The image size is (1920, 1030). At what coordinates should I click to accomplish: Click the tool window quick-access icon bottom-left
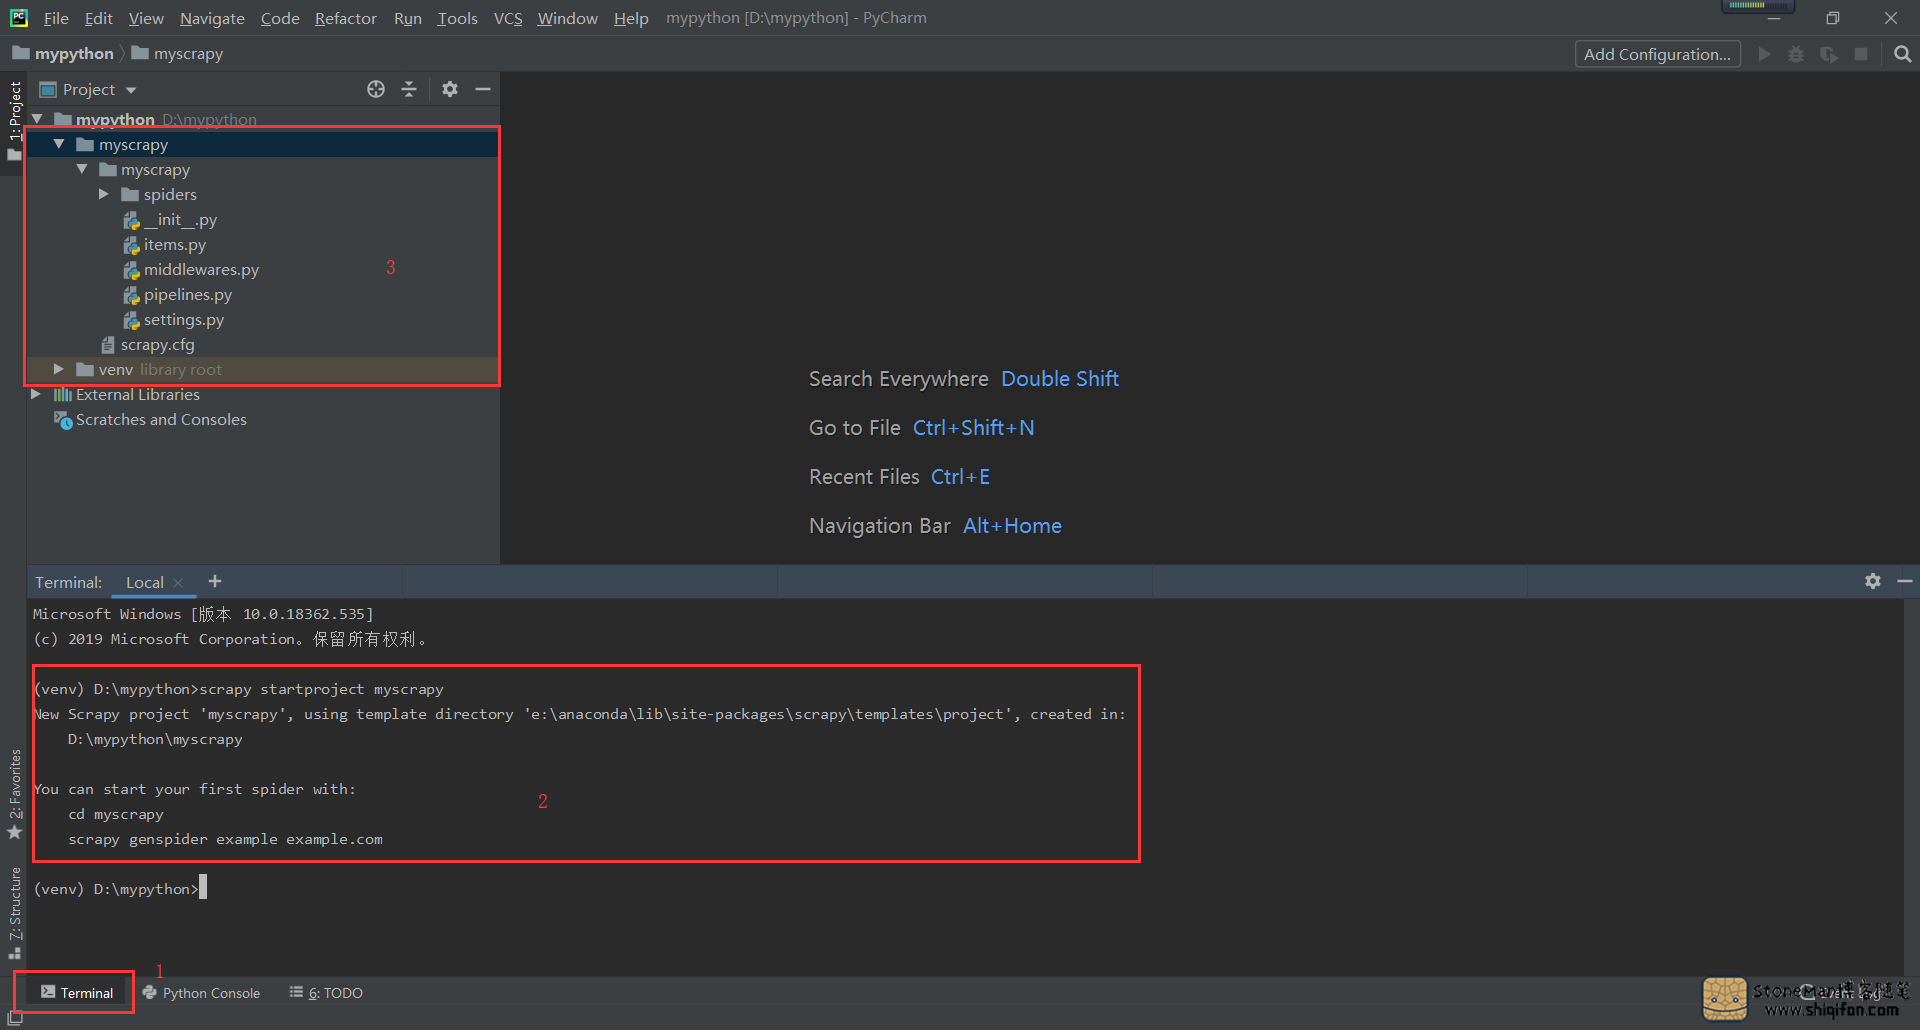click(x=15, y=1018)
